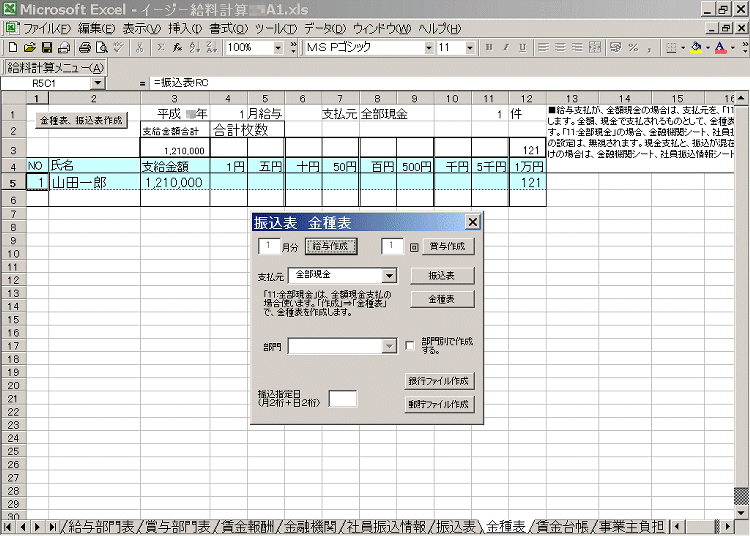Click the 振込指定日 input field
This screenshot has width=750, height=536.
tap(342, 398)
